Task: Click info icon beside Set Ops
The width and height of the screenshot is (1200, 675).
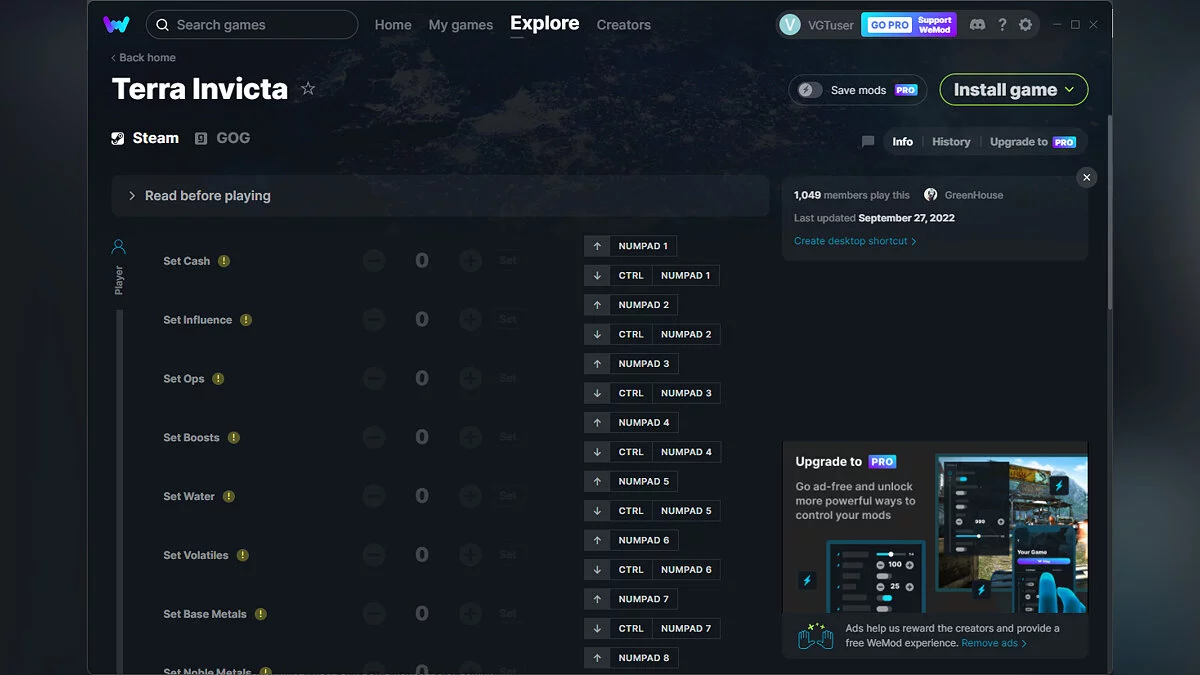Action: pyautogui.click(x=218, y=379)
